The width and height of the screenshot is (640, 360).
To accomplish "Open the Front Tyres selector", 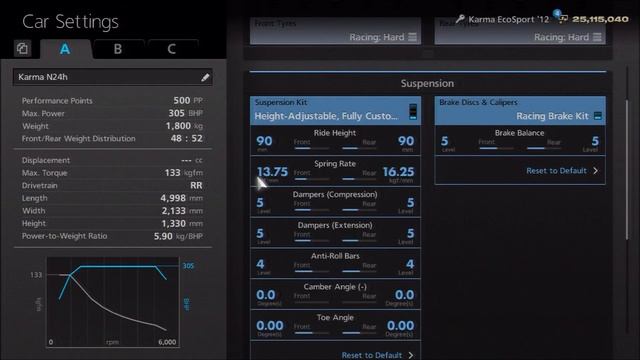I will [336, 31].
